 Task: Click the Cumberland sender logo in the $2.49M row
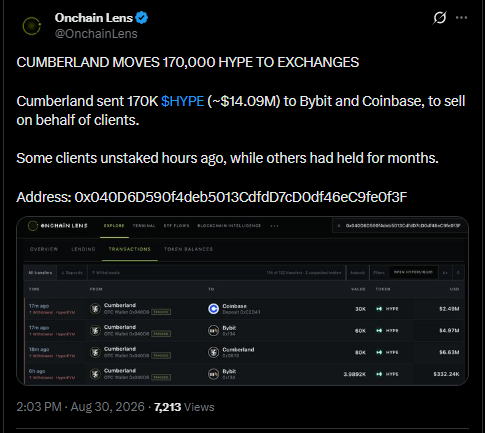(x=95, y=309)
